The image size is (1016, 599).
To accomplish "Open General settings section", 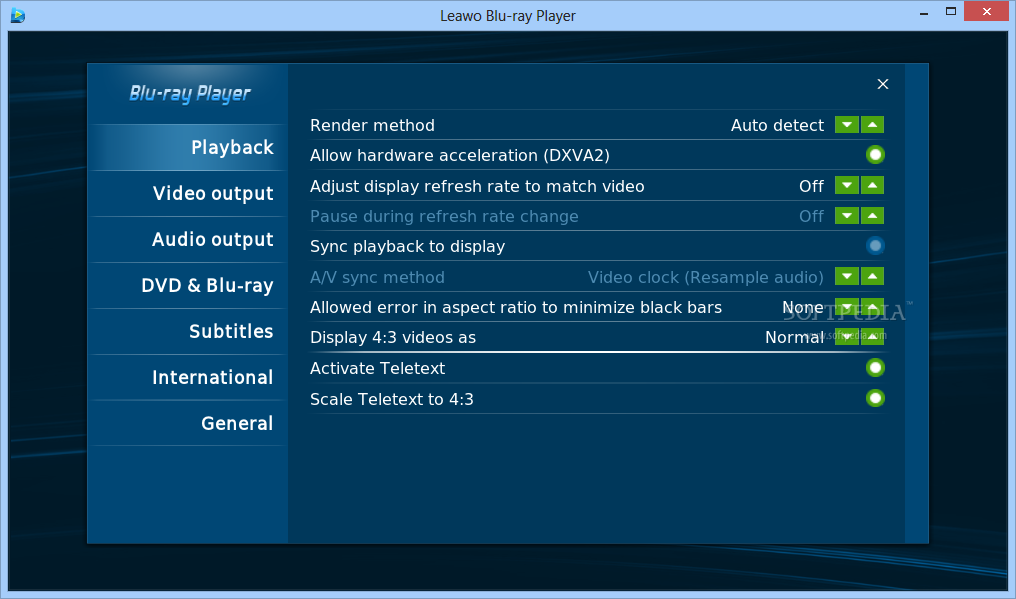I will pos(188,423).
